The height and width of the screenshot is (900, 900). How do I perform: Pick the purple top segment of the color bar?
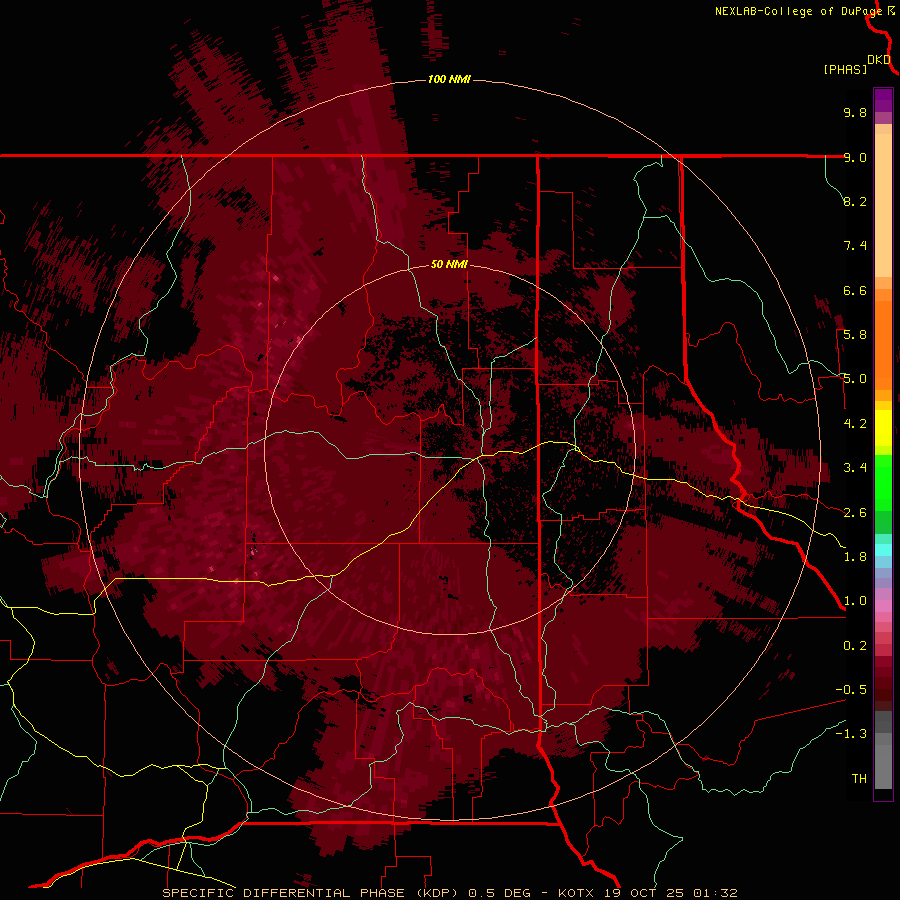pyautogui.click(x=883, y=100)
